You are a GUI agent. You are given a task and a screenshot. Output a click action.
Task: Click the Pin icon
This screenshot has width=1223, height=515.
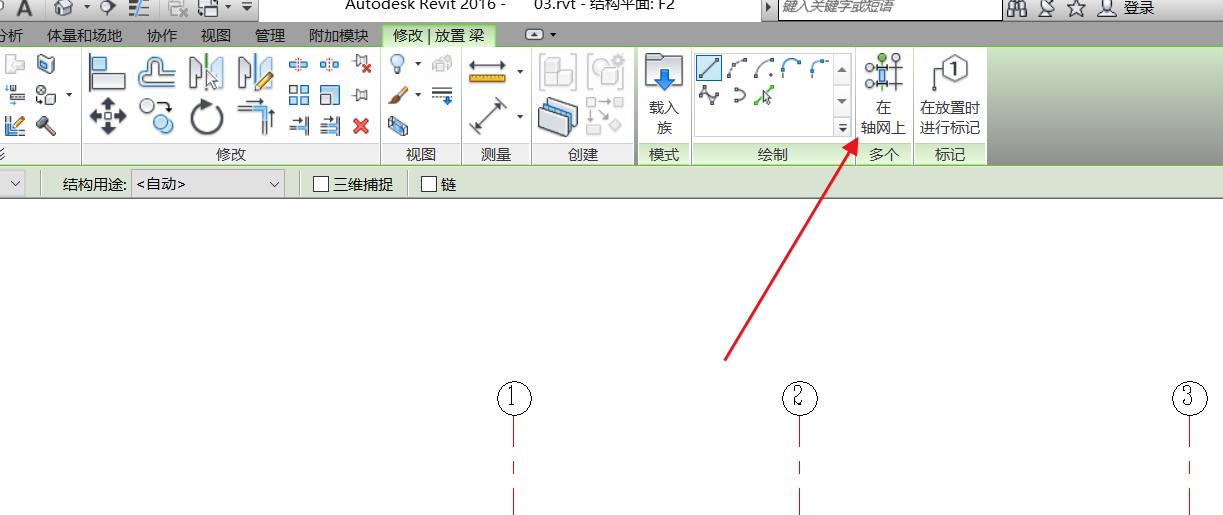click(x=362, y=96)
